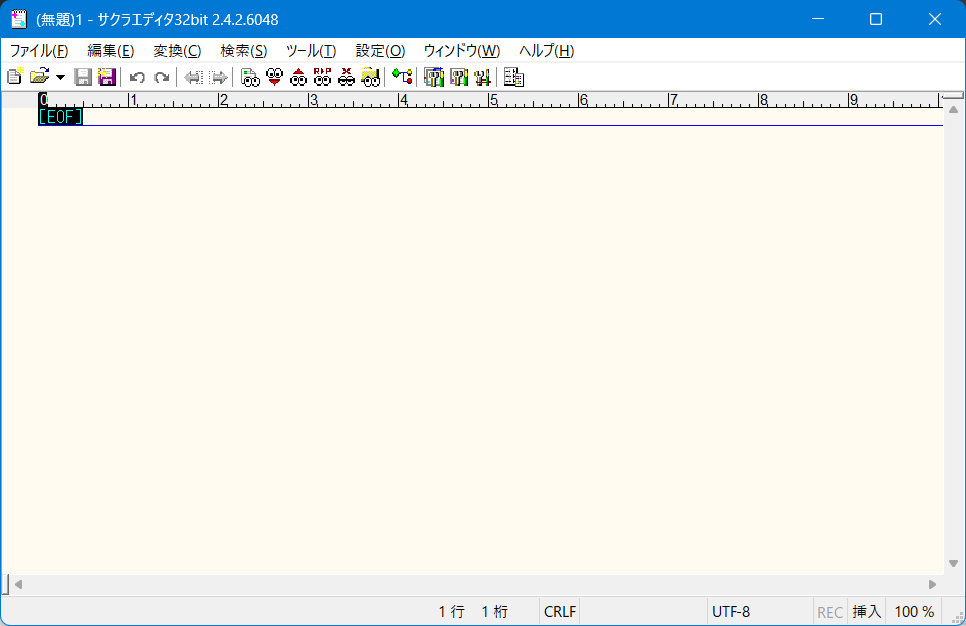Open the UTF-8 encoding selector

(x=731, y=612)
